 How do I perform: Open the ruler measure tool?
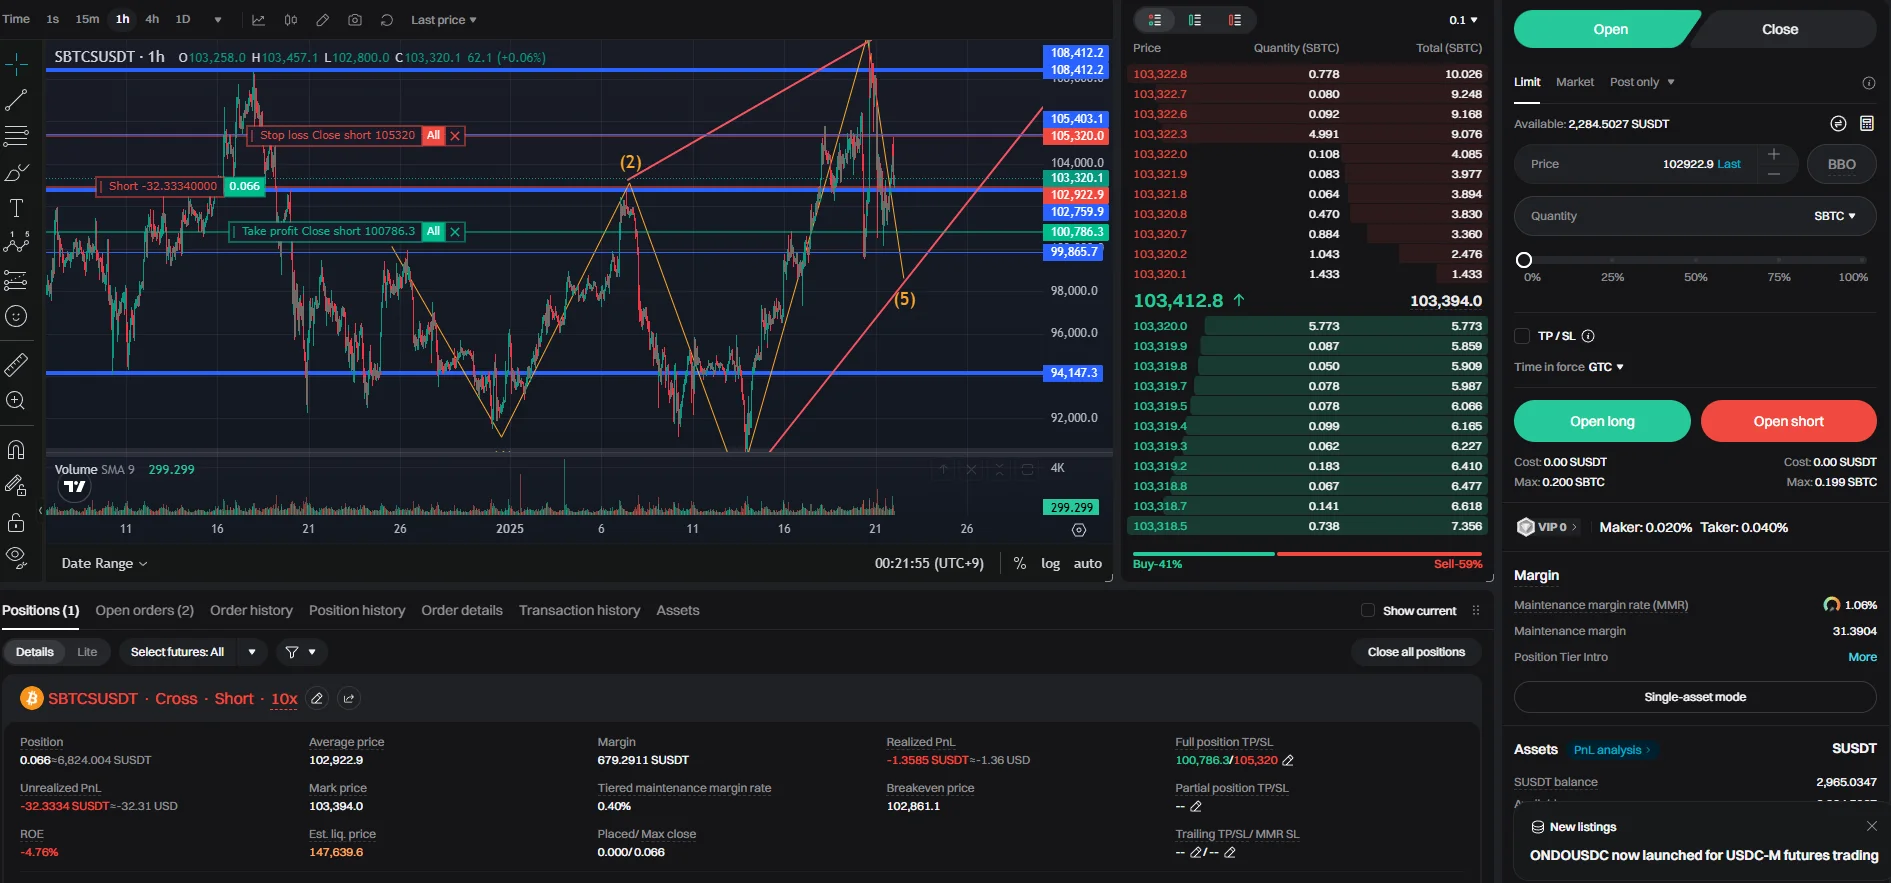16,365
